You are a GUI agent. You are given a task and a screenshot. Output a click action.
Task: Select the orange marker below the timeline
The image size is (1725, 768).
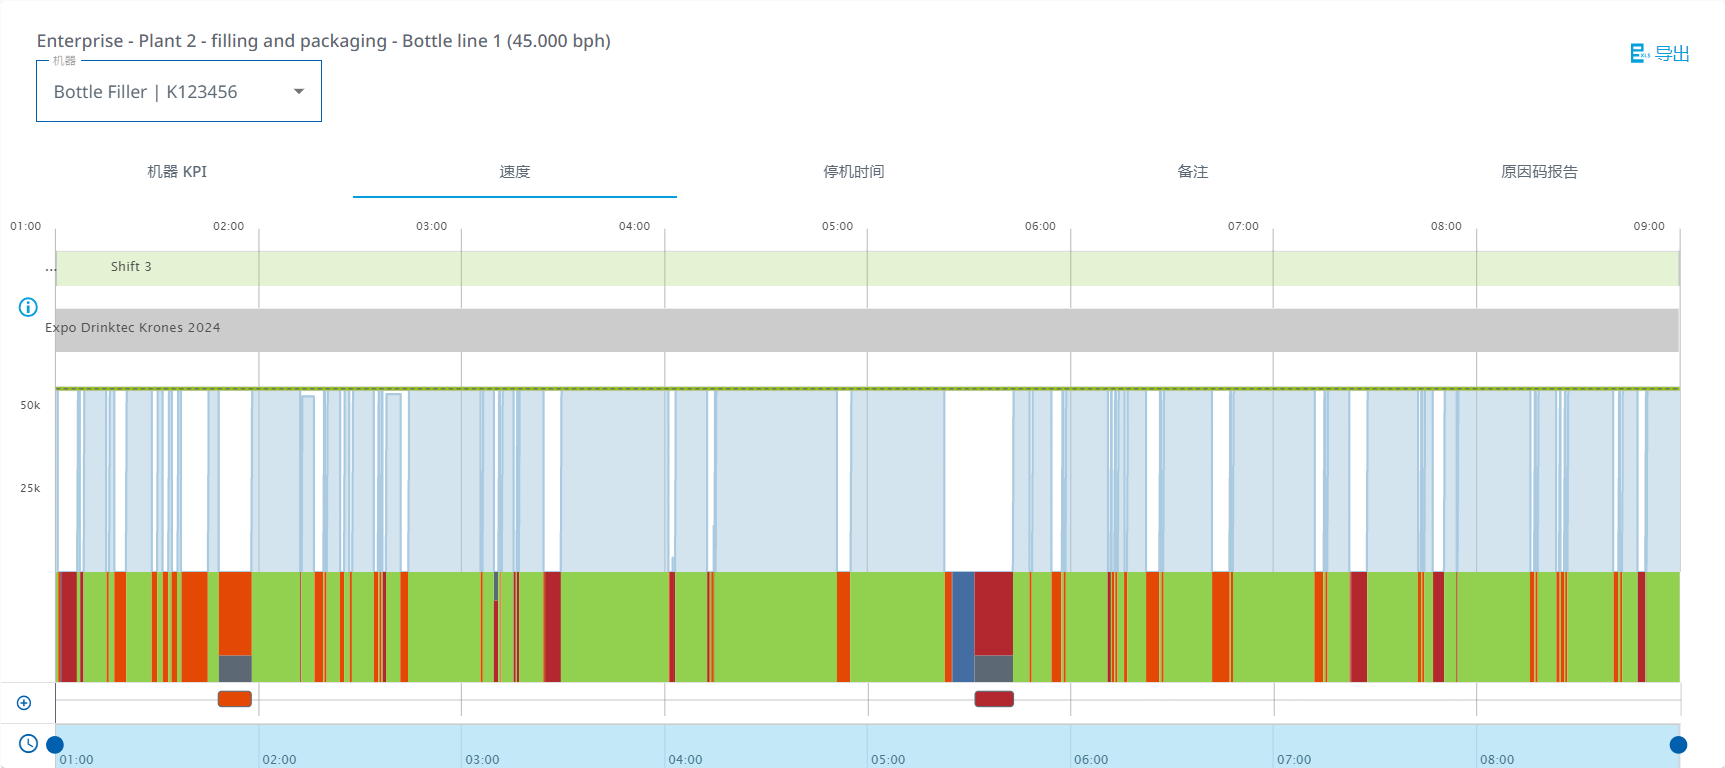click(234, 699)
